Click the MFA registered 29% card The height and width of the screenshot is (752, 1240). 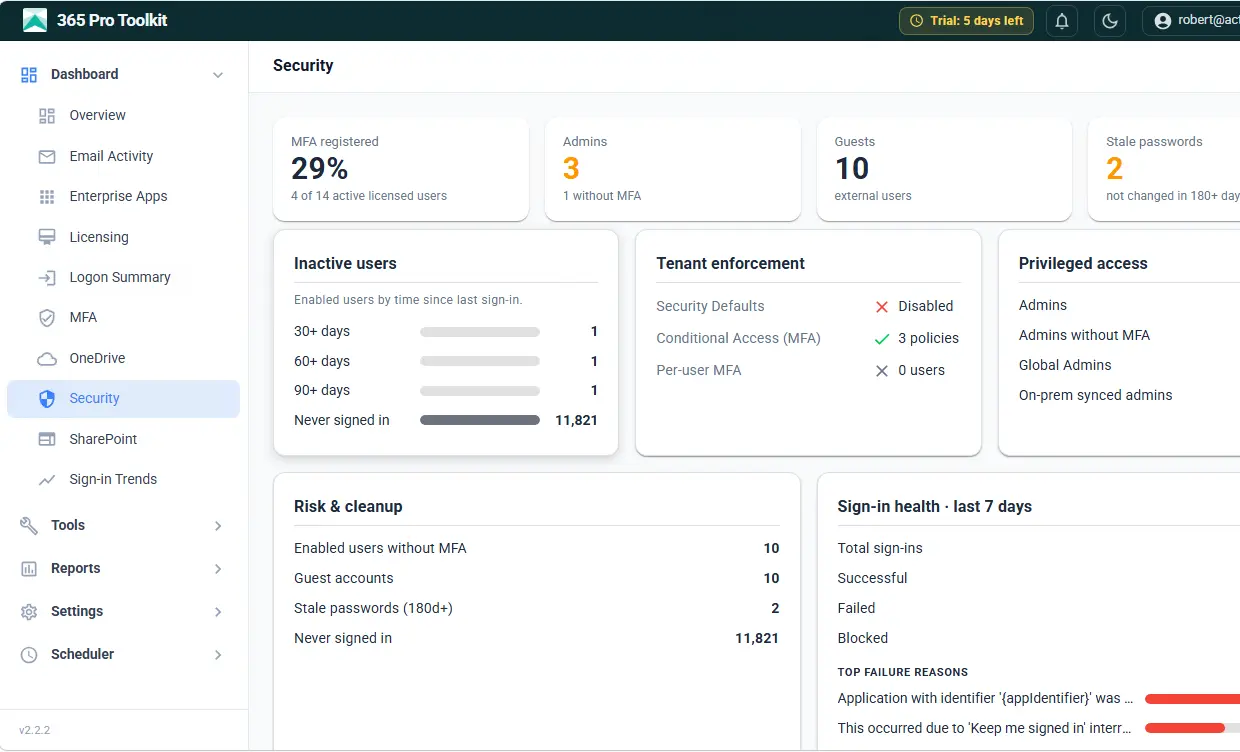(x=401, y=169)
